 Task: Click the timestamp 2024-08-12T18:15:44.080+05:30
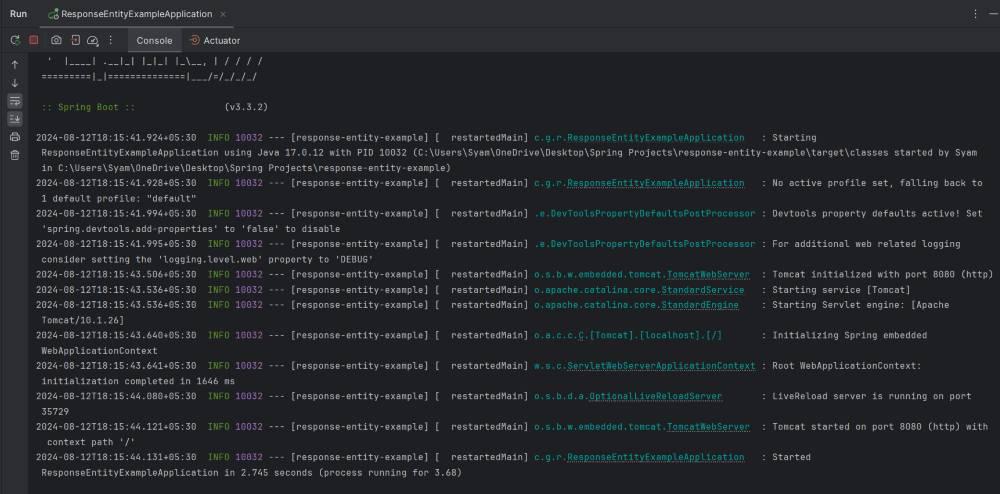(x=116, y=396)
